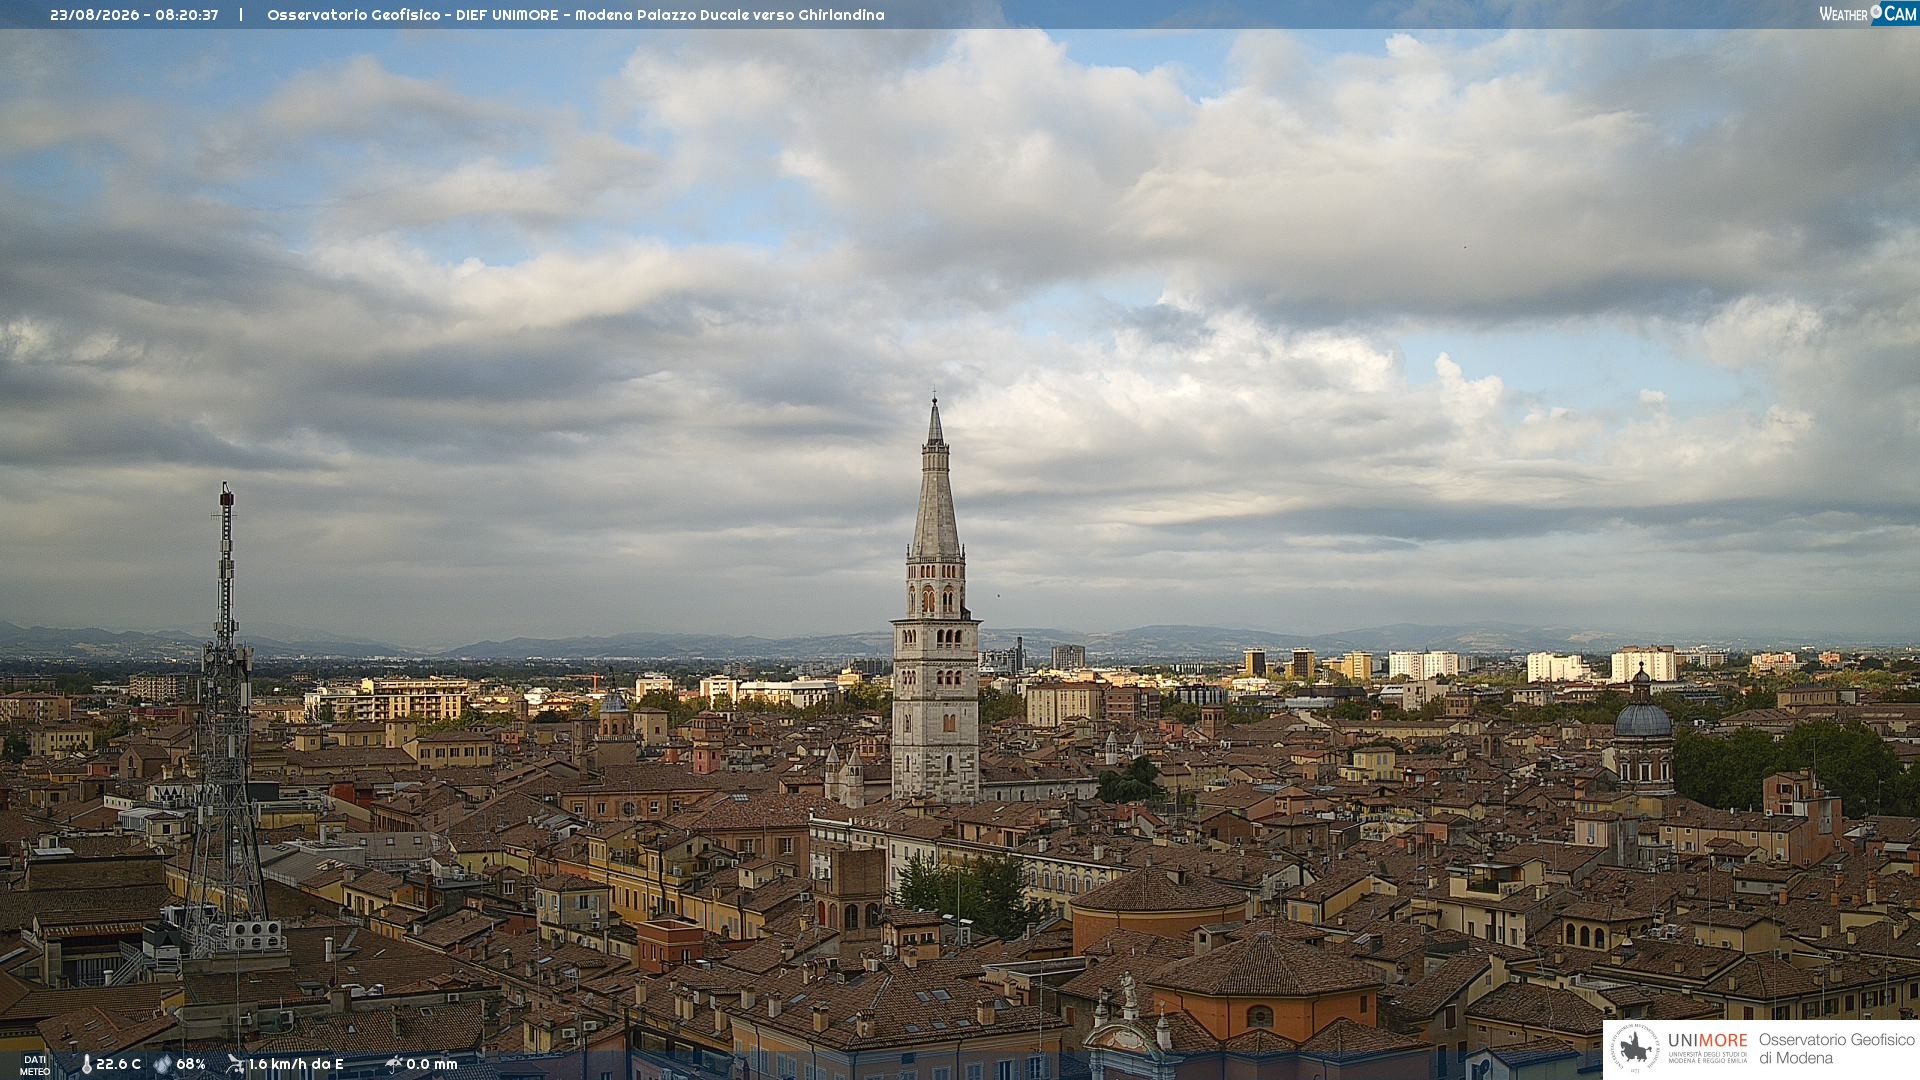Screen dimensions: 1920x1080
Task: Click the humidity water drops icon
Action: pyautogui.click(x=162, y=1064)
